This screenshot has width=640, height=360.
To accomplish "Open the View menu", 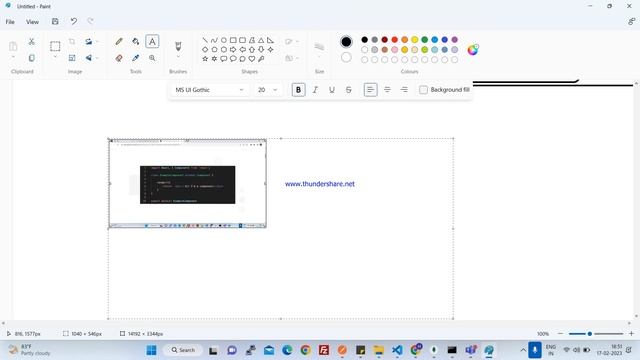I will click(33, 22).
